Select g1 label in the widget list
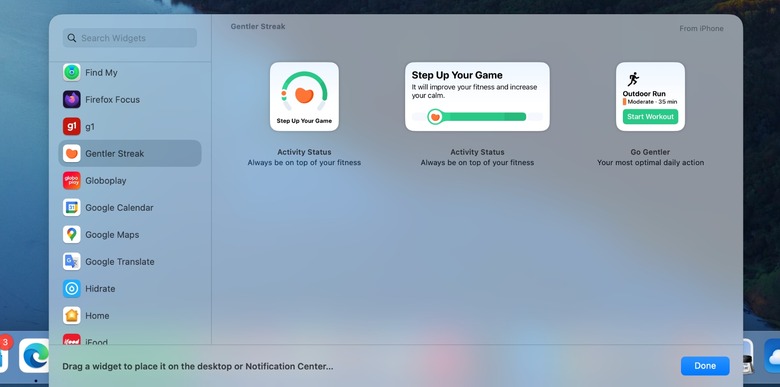 [x=90, y=127]
